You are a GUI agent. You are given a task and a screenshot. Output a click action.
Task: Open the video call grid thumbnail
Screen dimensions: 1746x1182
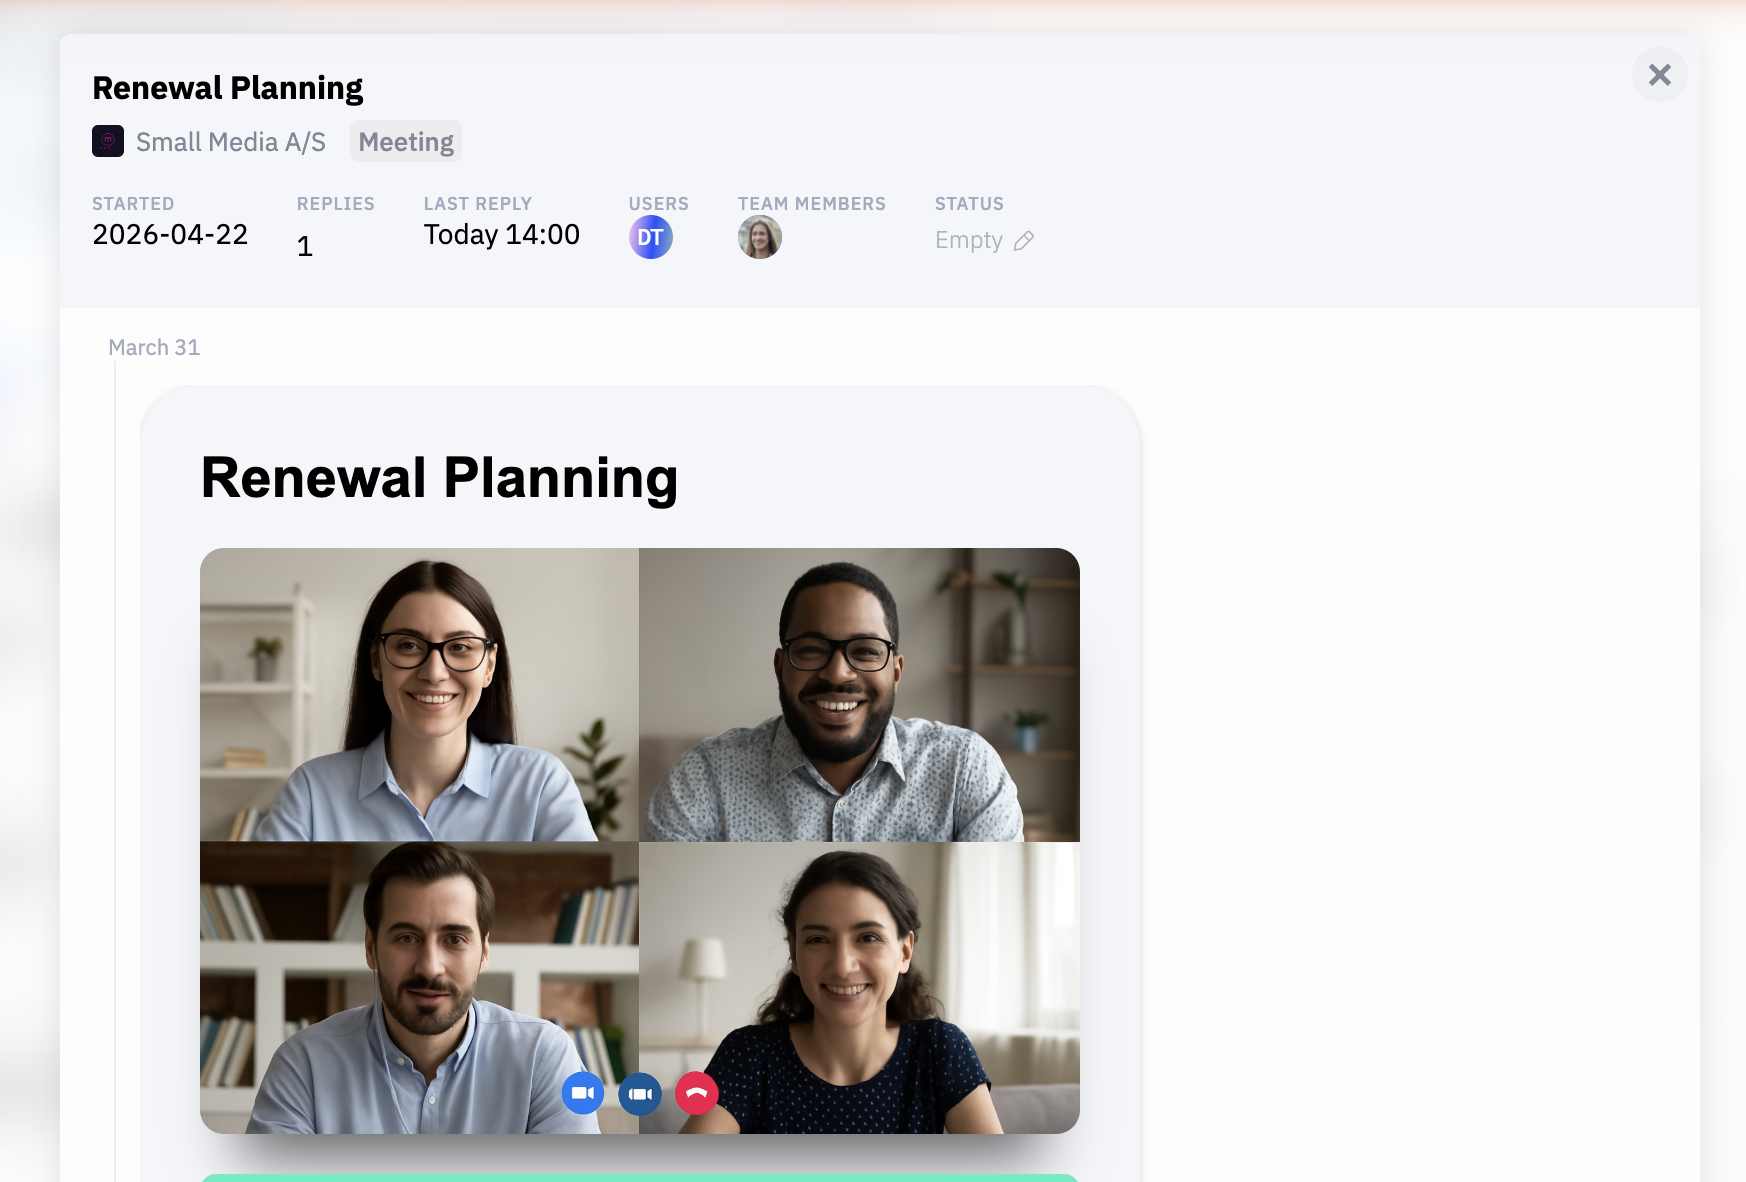coord(639,800)
